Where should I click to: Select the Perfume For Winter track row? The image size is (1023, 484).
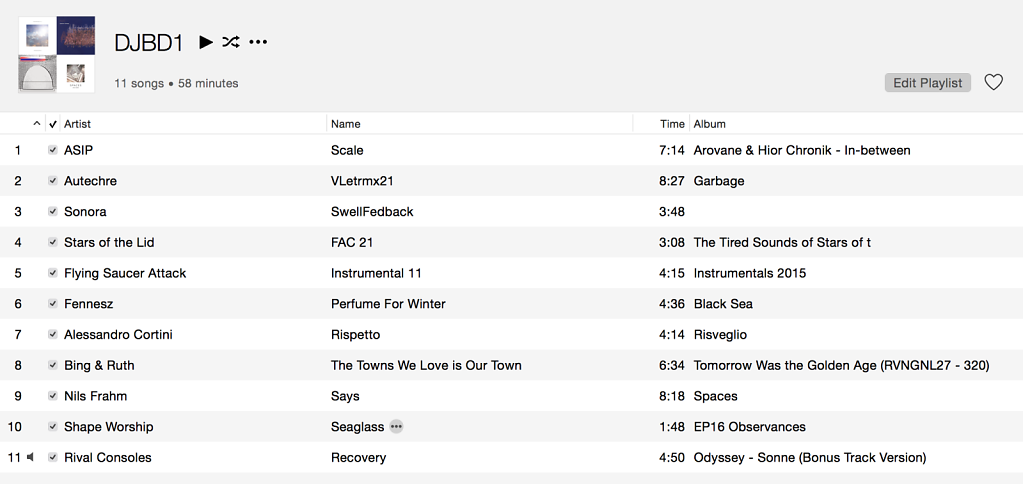[512, 303]
